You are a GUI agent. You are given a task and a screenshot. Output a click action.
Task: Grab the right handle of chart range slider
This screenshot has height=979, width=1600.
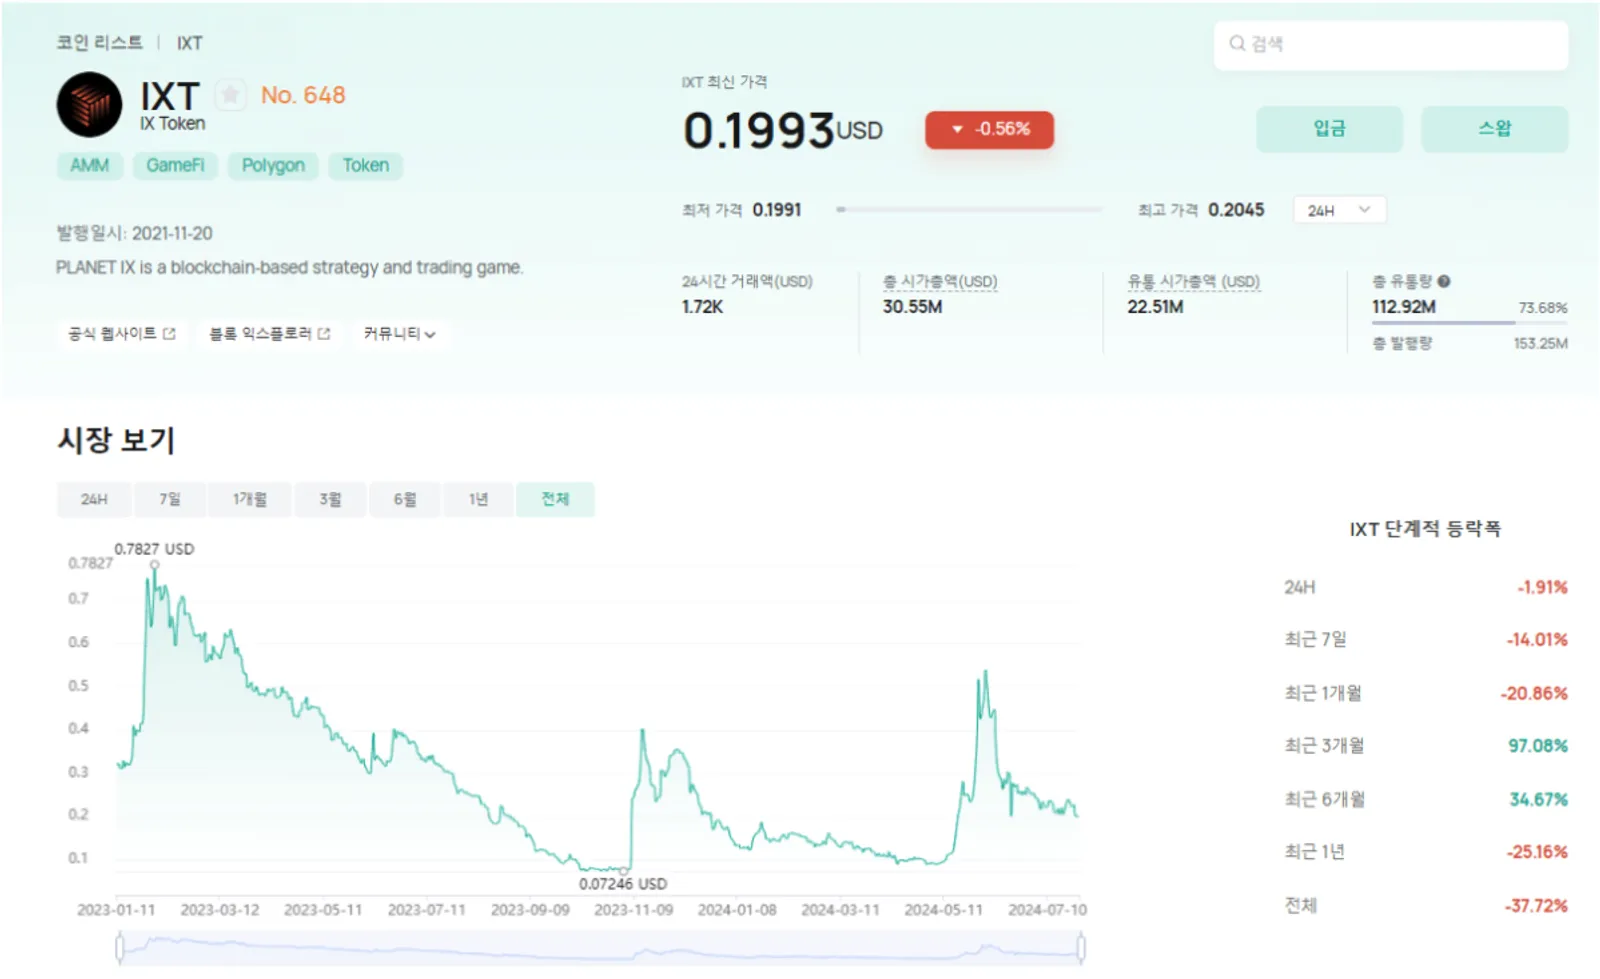pos(1081,947)
